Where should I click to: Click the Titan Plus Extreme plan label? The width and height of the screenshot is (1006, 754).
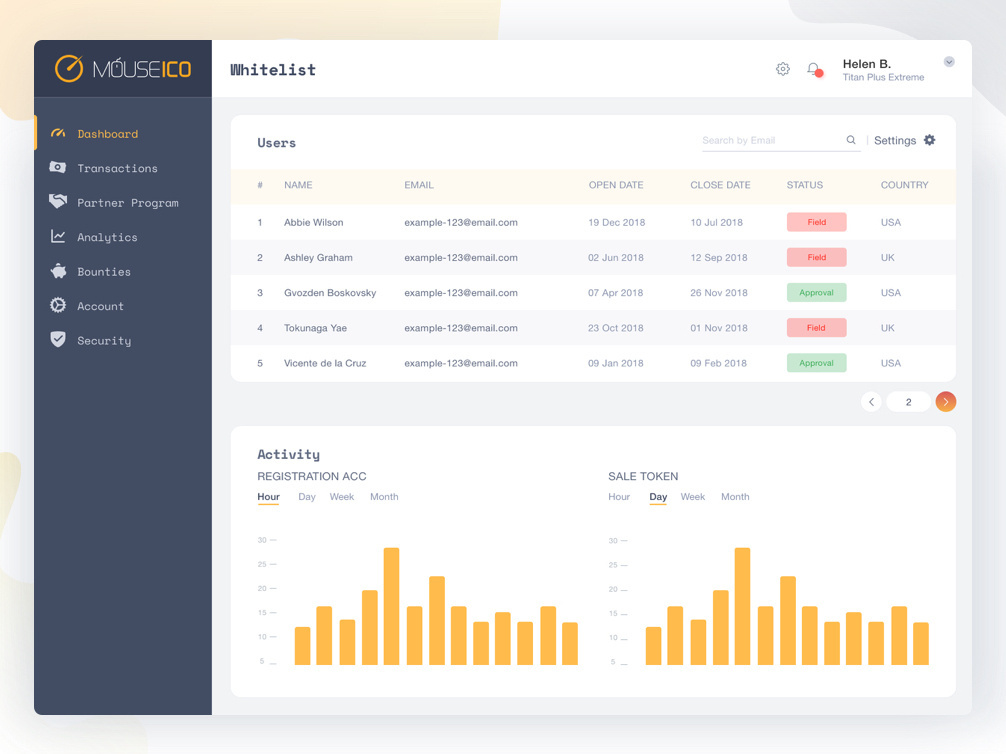tap(883, 77)
